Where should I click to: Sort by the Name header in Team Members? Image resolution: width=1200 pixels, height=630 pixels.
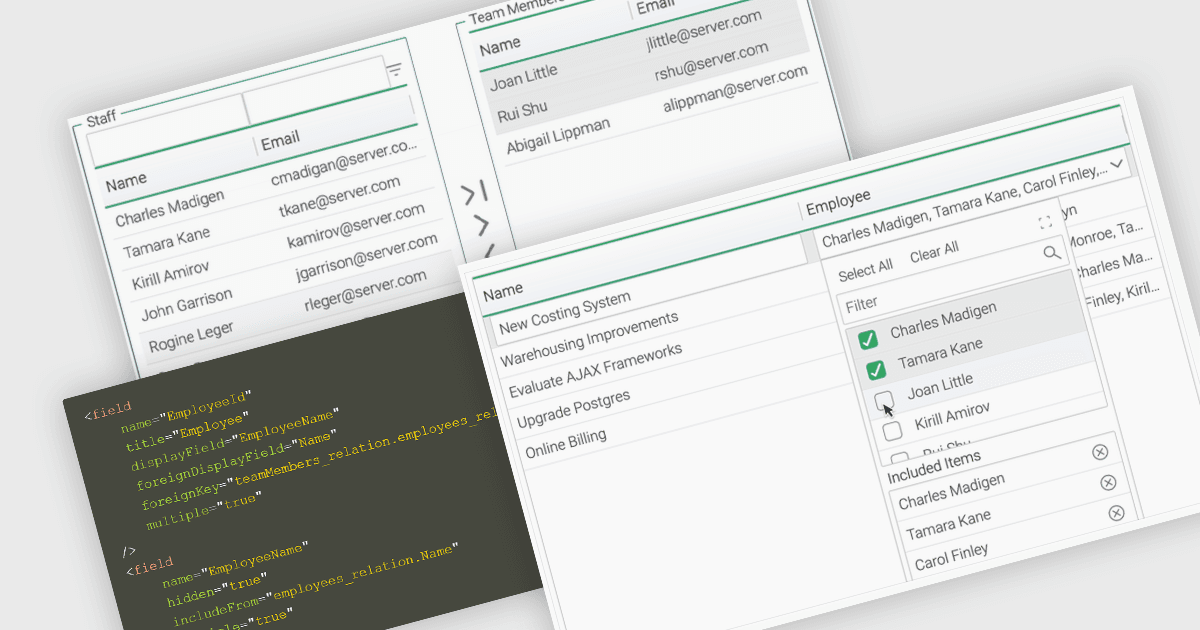[500, 48]
